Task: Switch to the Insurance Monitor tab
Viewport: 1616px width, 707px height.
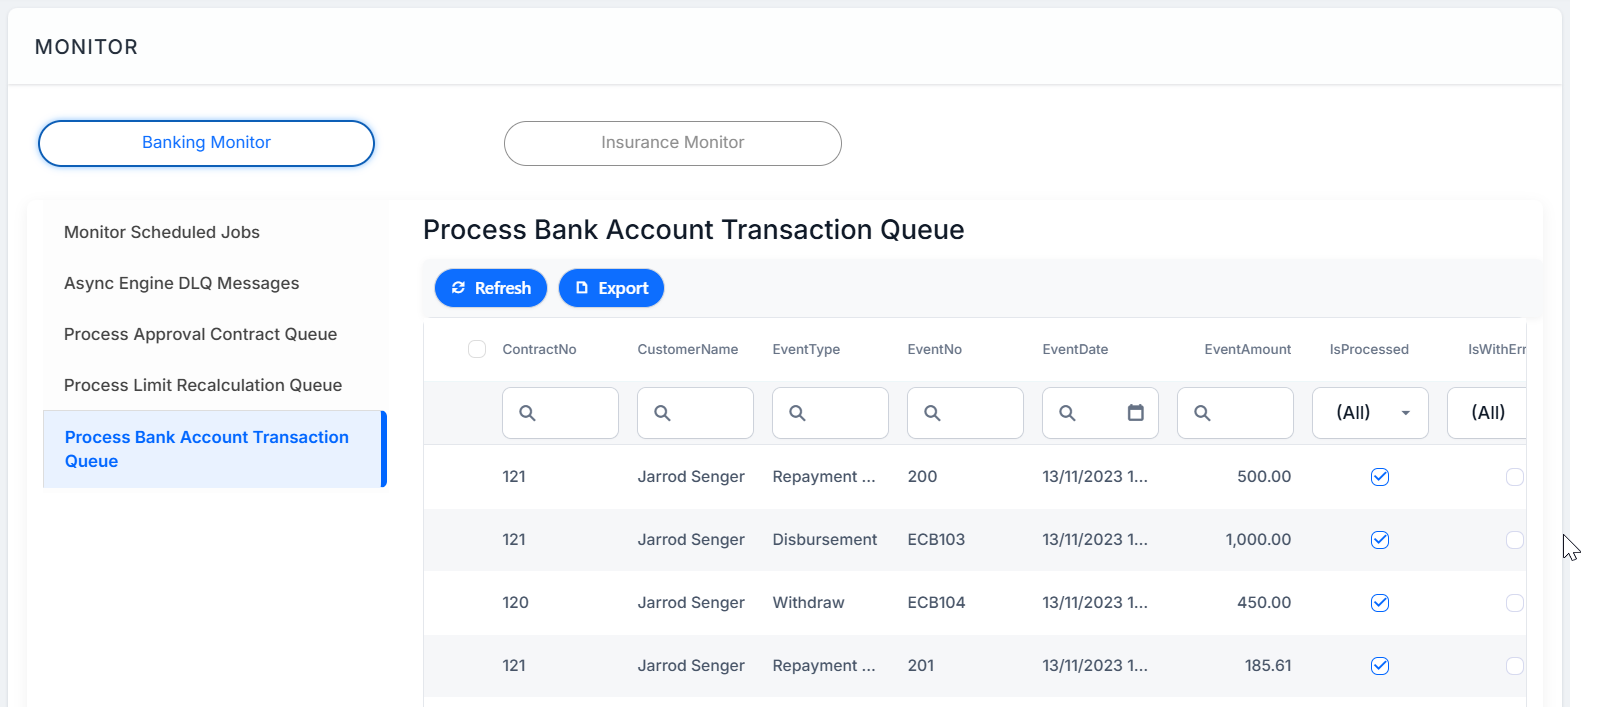Action: (x=673, y=143)
